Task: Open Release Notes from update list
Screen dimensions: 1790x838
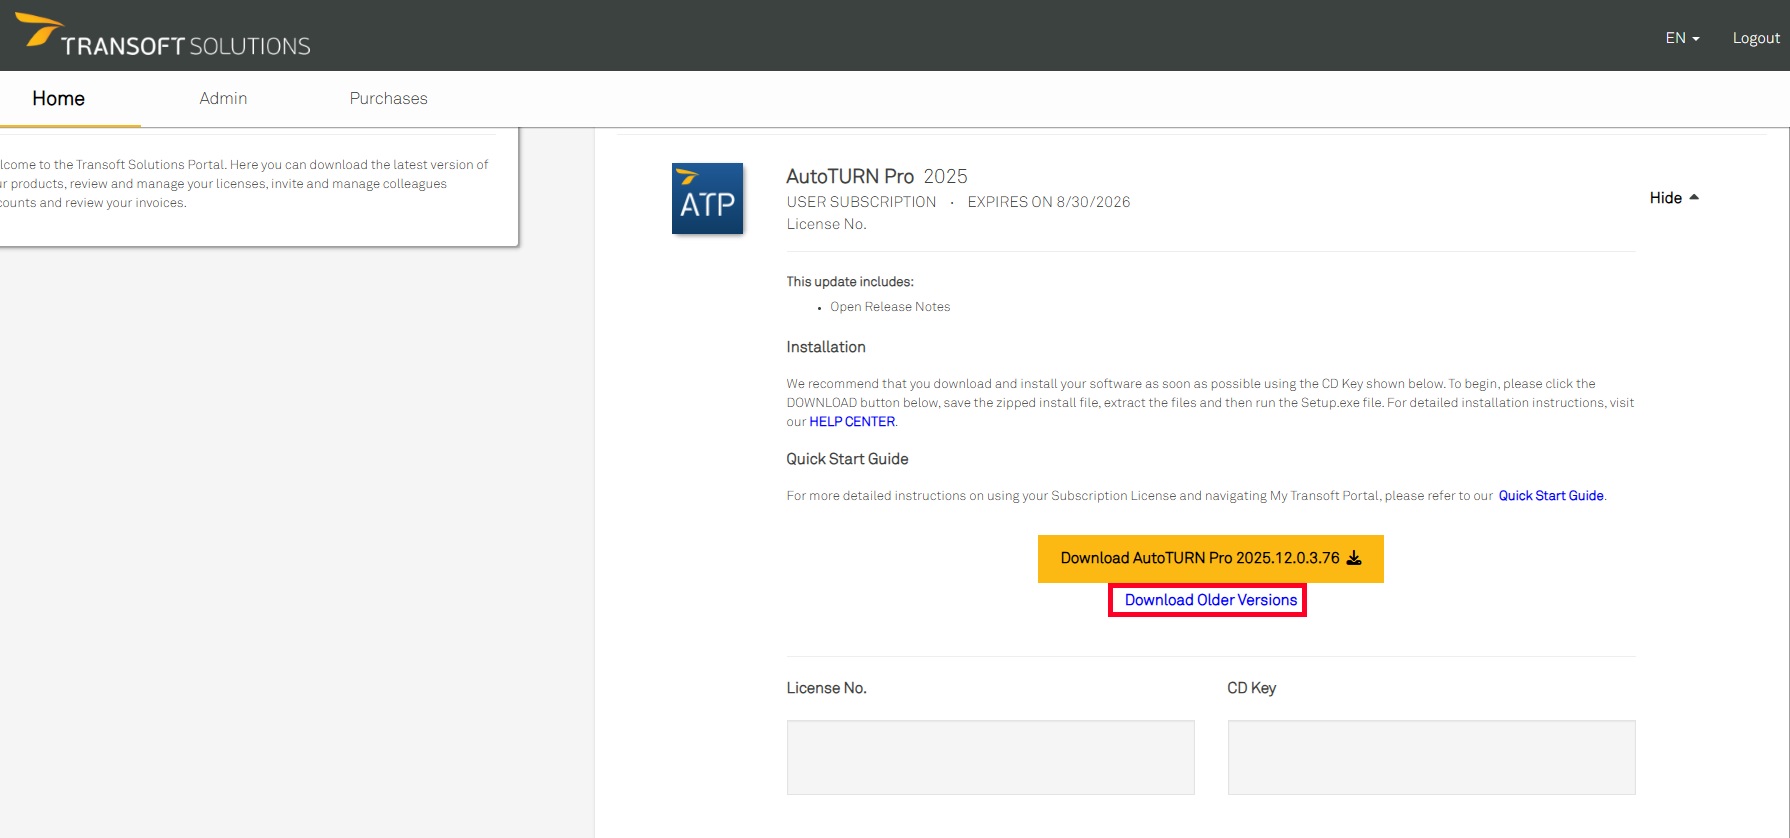Action: pyautogui.click(x=889, y=307)
